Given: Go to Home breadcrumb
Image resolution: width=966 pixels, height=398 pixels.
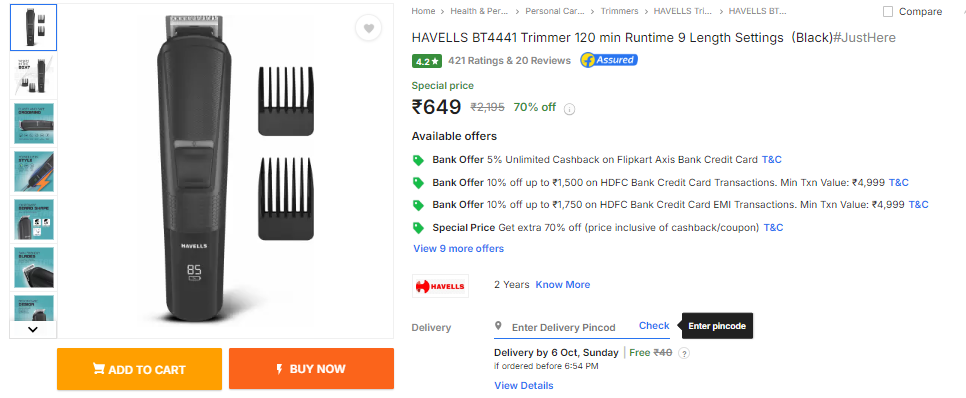Looking at the screenshot, I should coord(423,11).
